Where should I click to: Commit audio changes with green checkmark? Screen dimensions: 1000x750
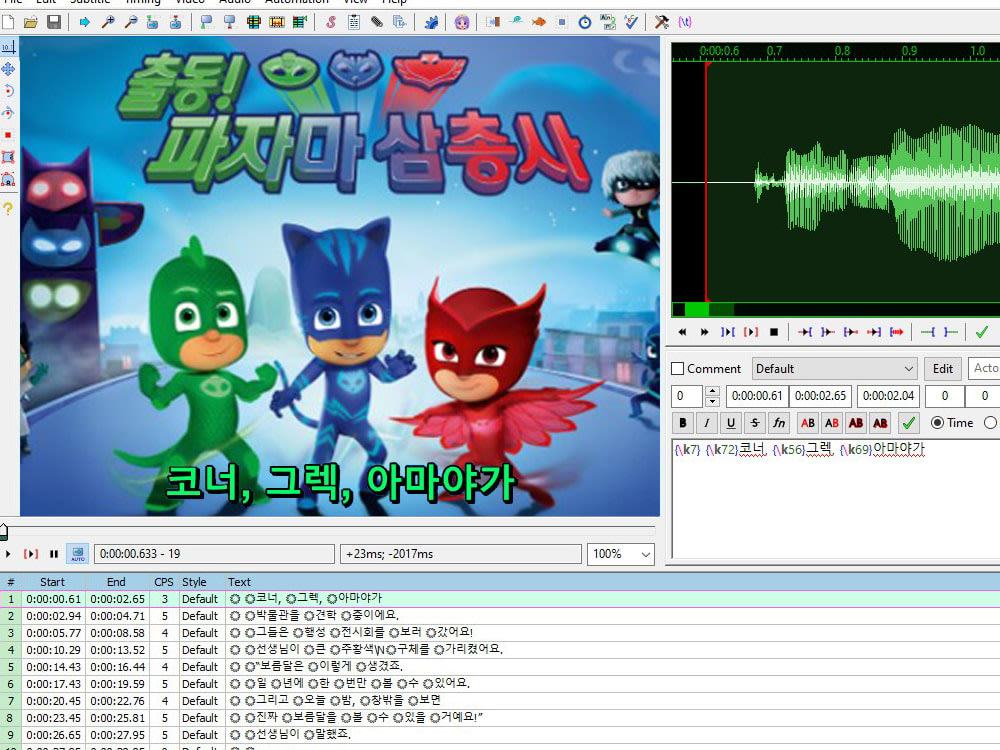tap(982, 332)
